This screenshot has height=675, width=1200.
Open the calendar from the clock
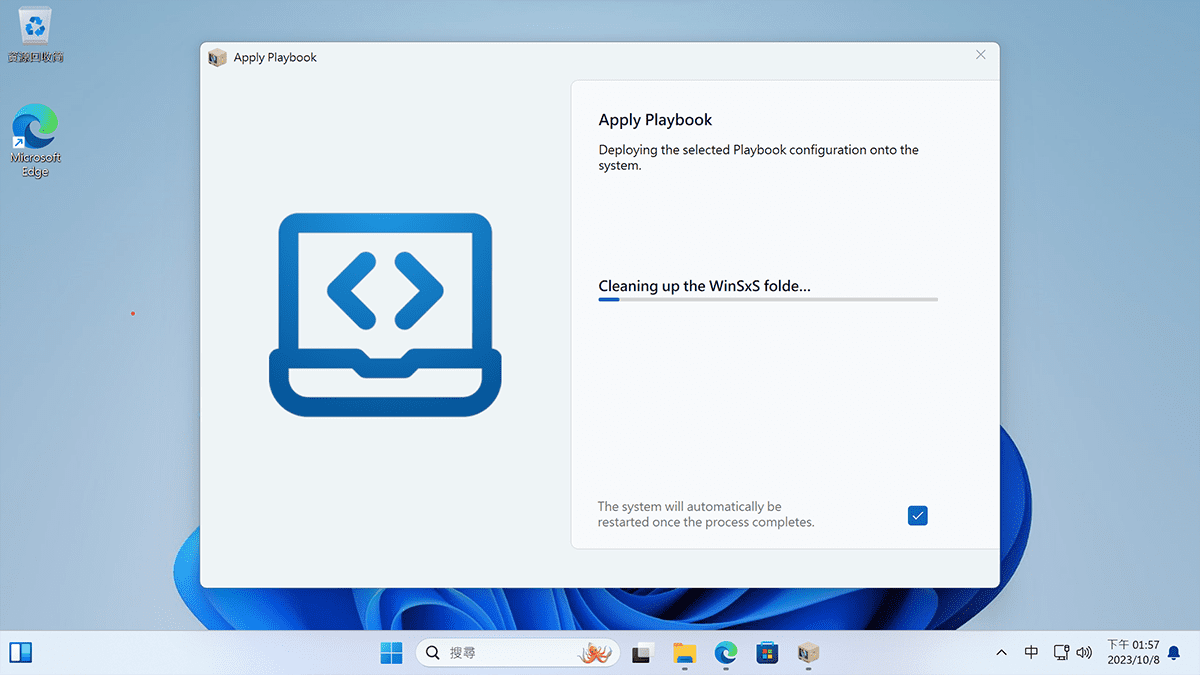[x=1136, y=652]
